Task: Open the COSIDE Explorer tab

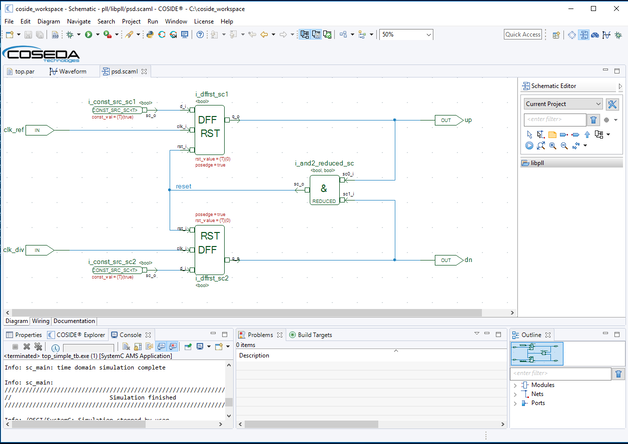Action: tap(76, 335)
